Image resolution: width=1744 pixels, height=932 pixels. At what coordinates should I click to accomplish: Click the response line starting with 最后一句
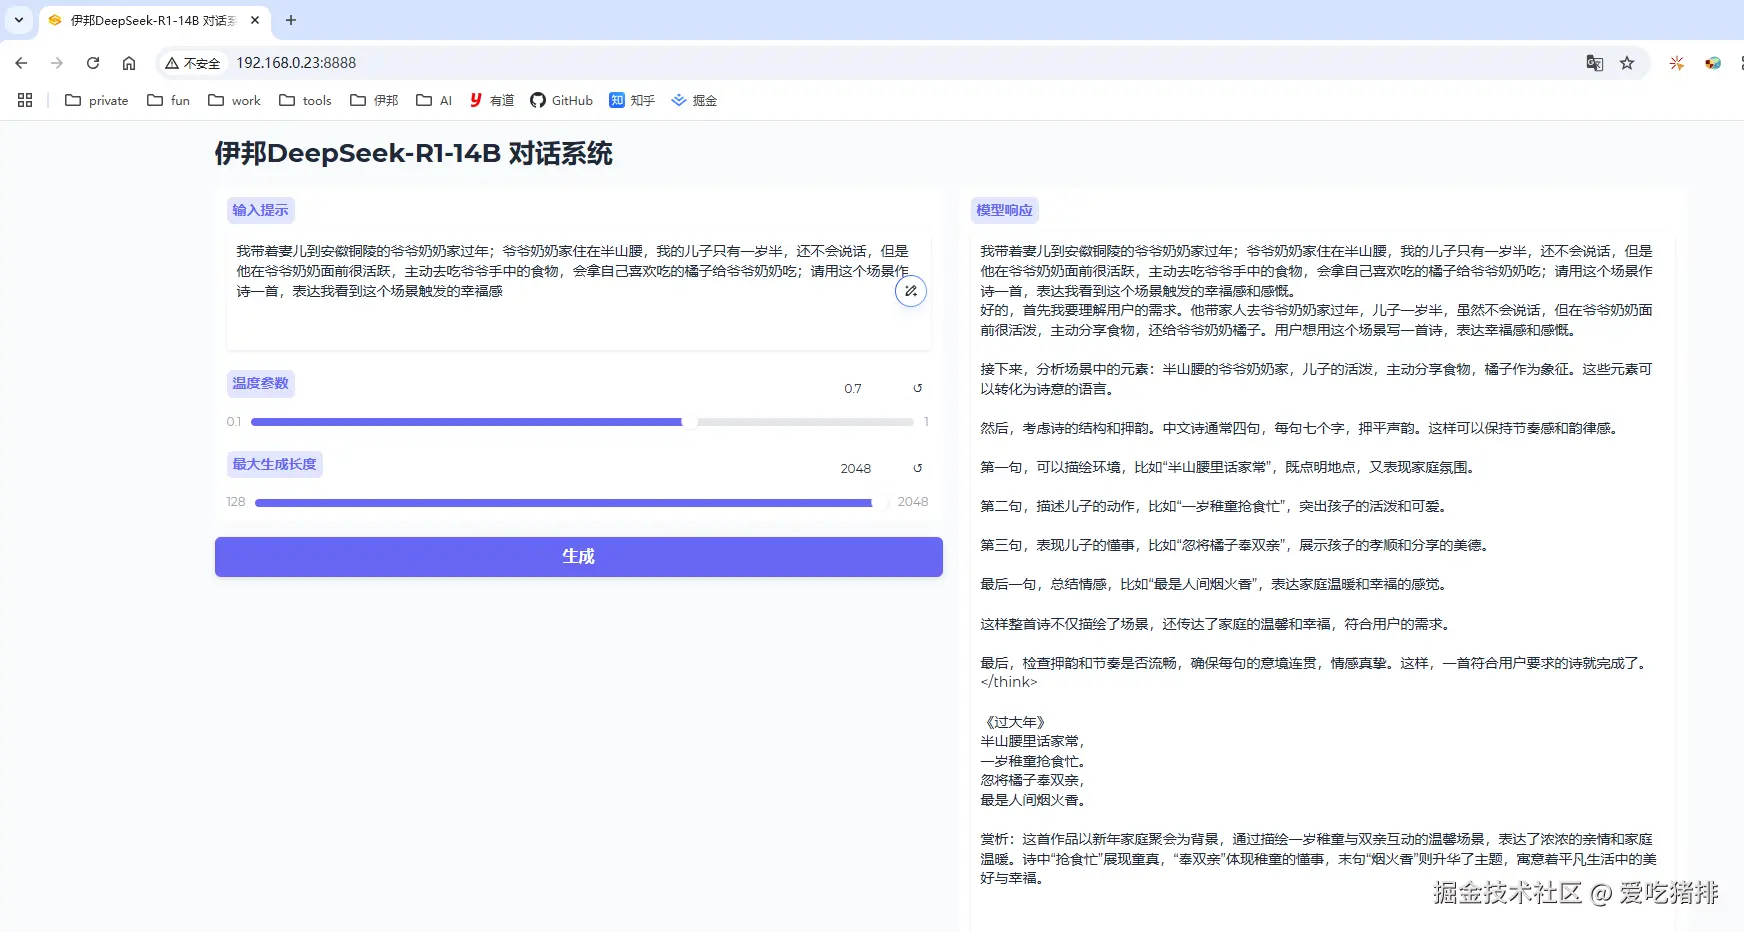pyautogui.click(x=1216, y=584)
